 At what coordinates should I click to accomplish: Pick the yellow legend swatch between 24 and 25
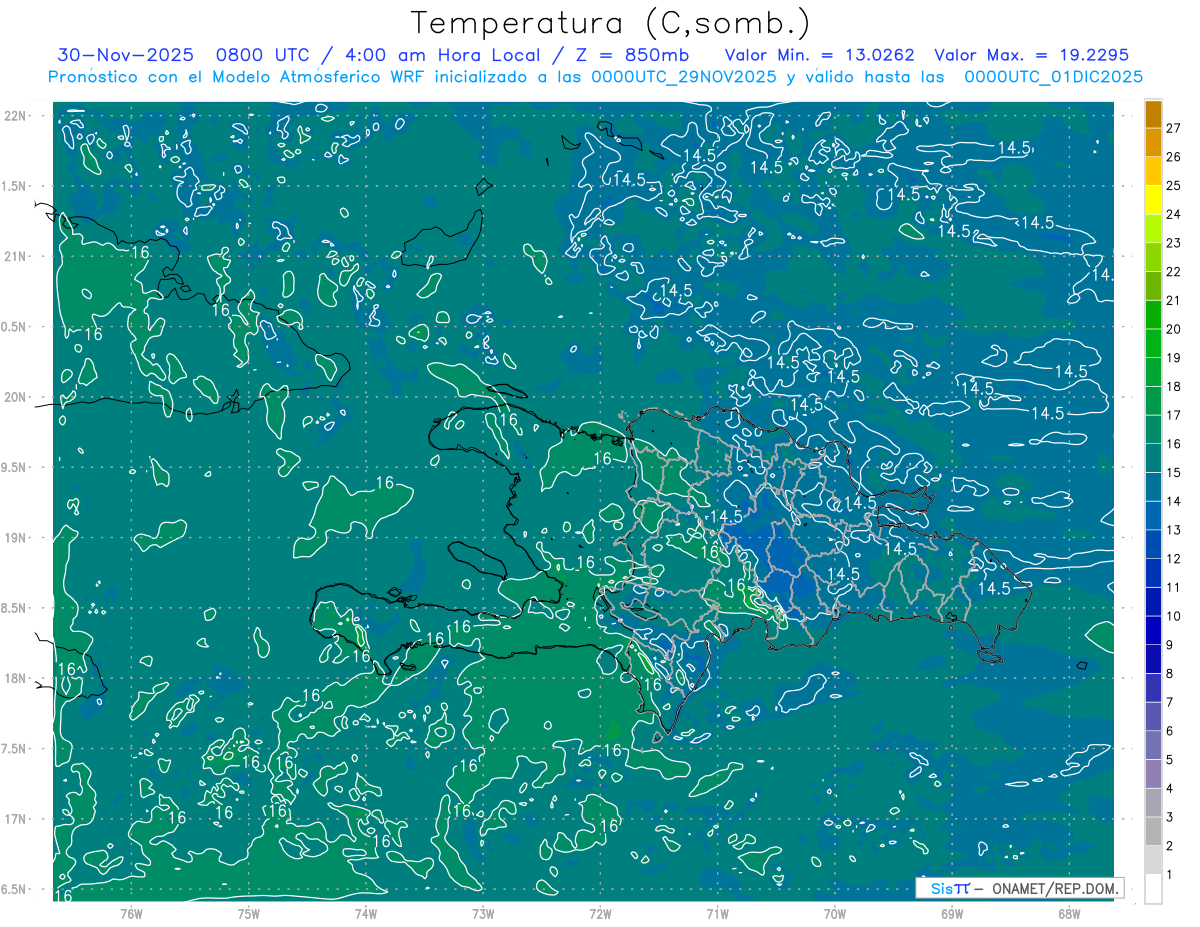(x=1153, y=201)
